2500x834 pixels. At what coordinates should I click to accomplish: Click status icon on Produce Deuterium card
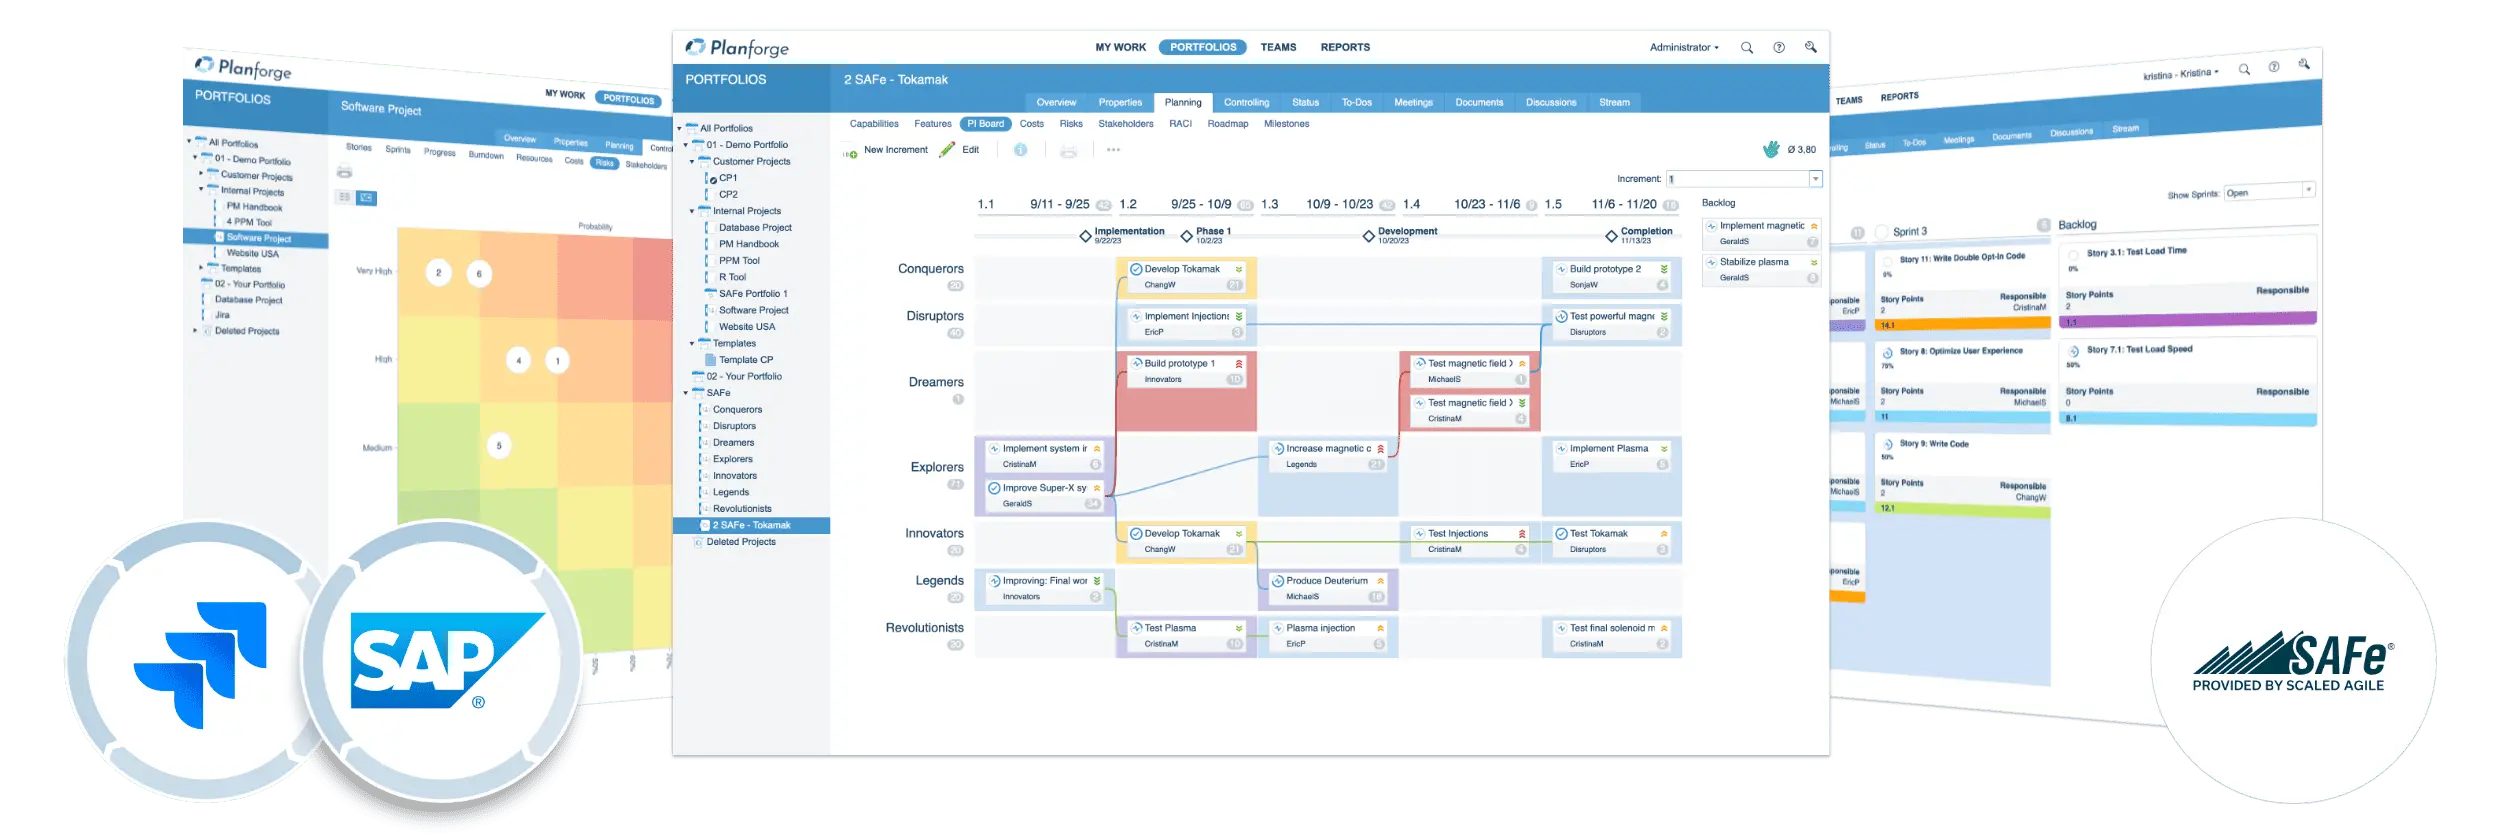(x=1277, y=581)
